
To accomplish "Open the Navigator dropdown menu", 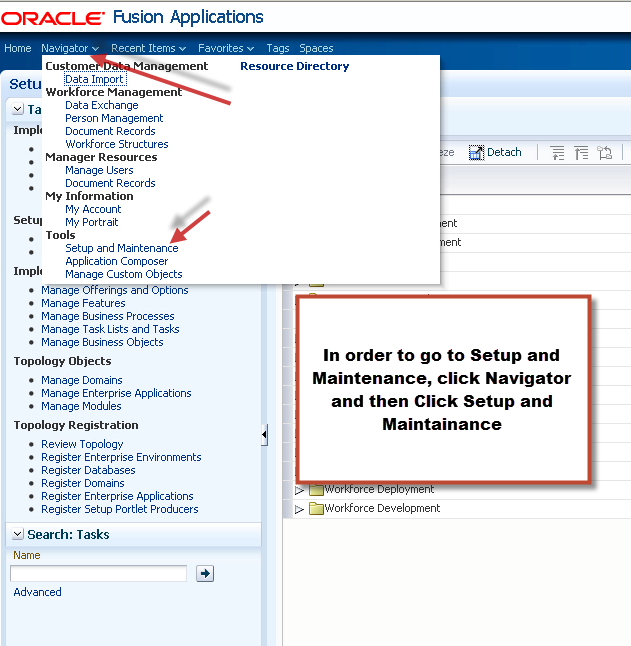I will pyautogui.click(x=70, y=48).
